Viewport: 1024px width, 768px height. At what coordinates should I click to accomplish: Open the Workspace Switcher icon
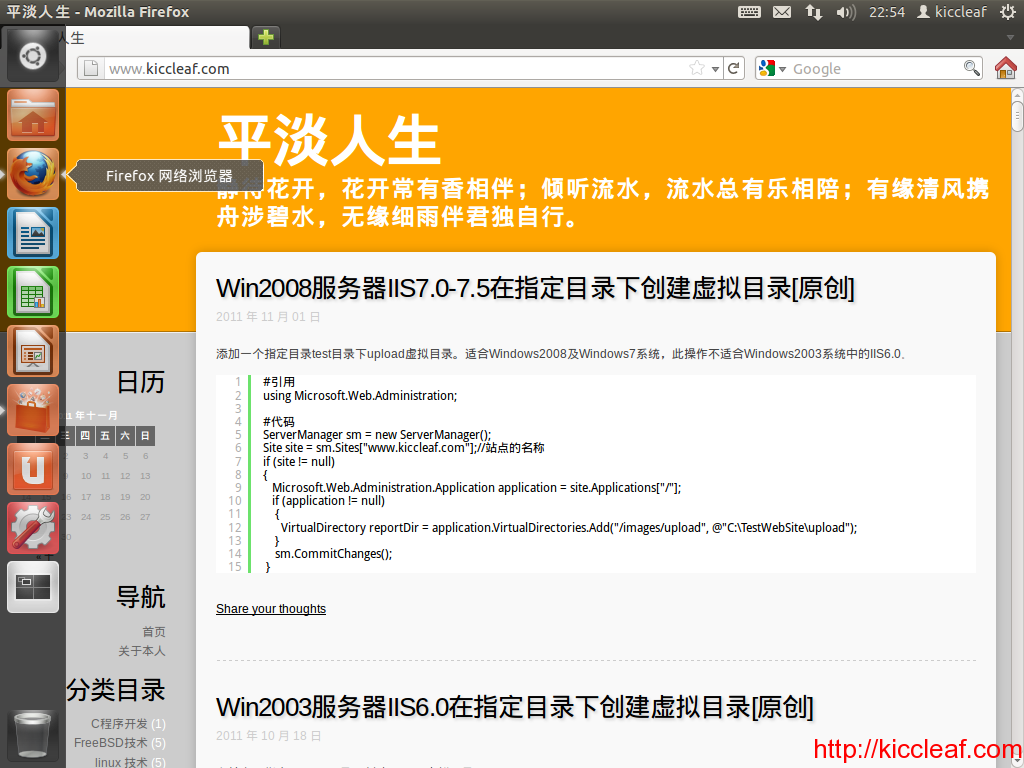(33, 587)
